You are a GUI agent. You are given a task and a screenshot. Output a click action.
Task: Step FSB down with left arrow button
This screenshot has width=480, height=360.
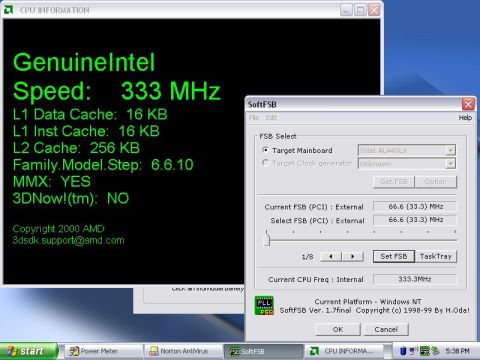tap(331, 257)
